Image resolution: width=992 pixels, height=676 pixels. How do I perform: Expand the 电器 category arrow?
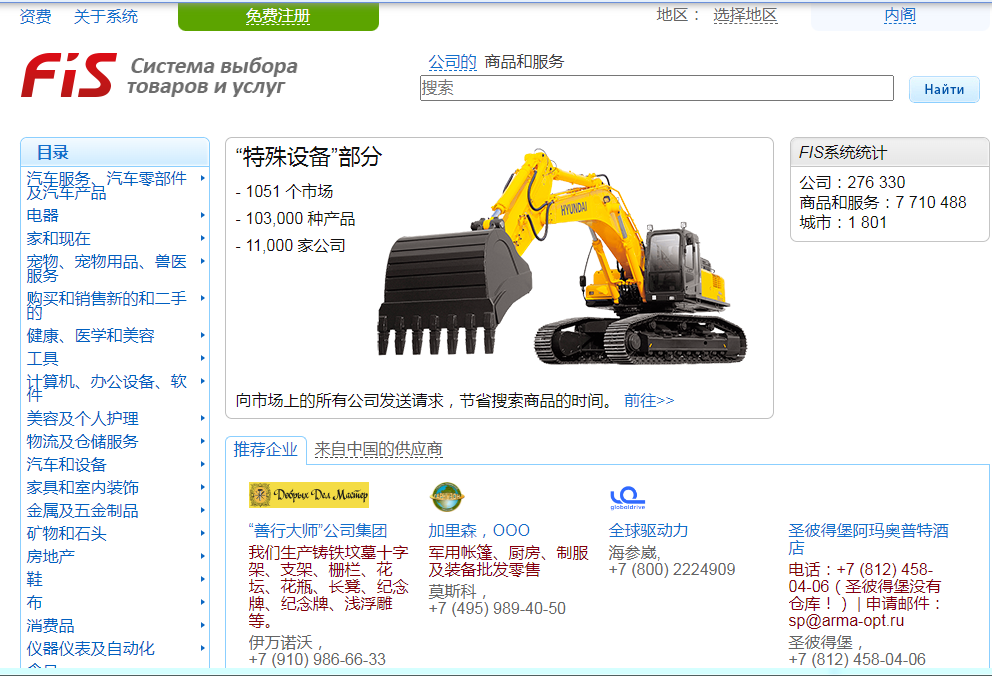202,215
